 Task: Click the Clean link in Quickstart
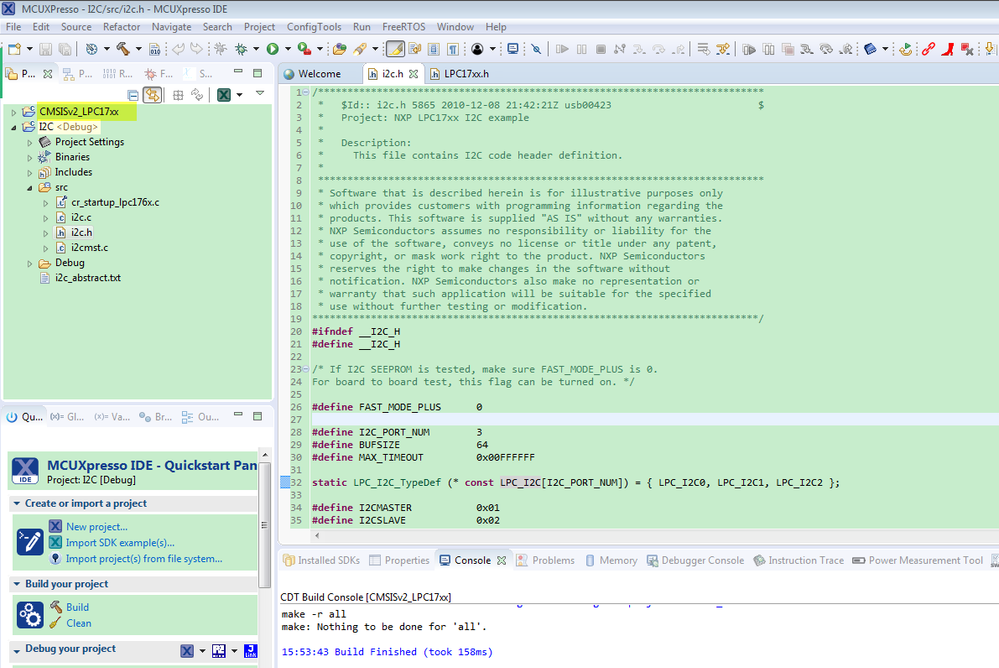[x=78, y=623]
